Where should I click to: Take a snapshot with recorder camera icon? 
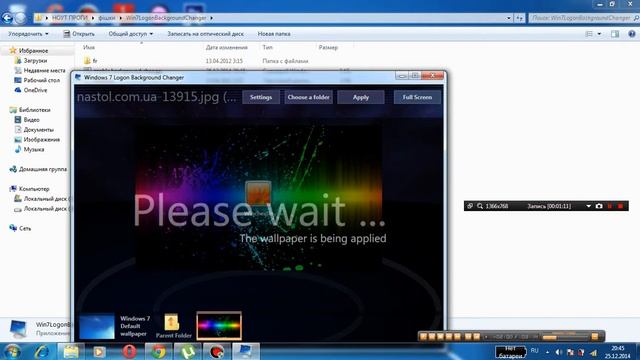click(x=599, y=206)
